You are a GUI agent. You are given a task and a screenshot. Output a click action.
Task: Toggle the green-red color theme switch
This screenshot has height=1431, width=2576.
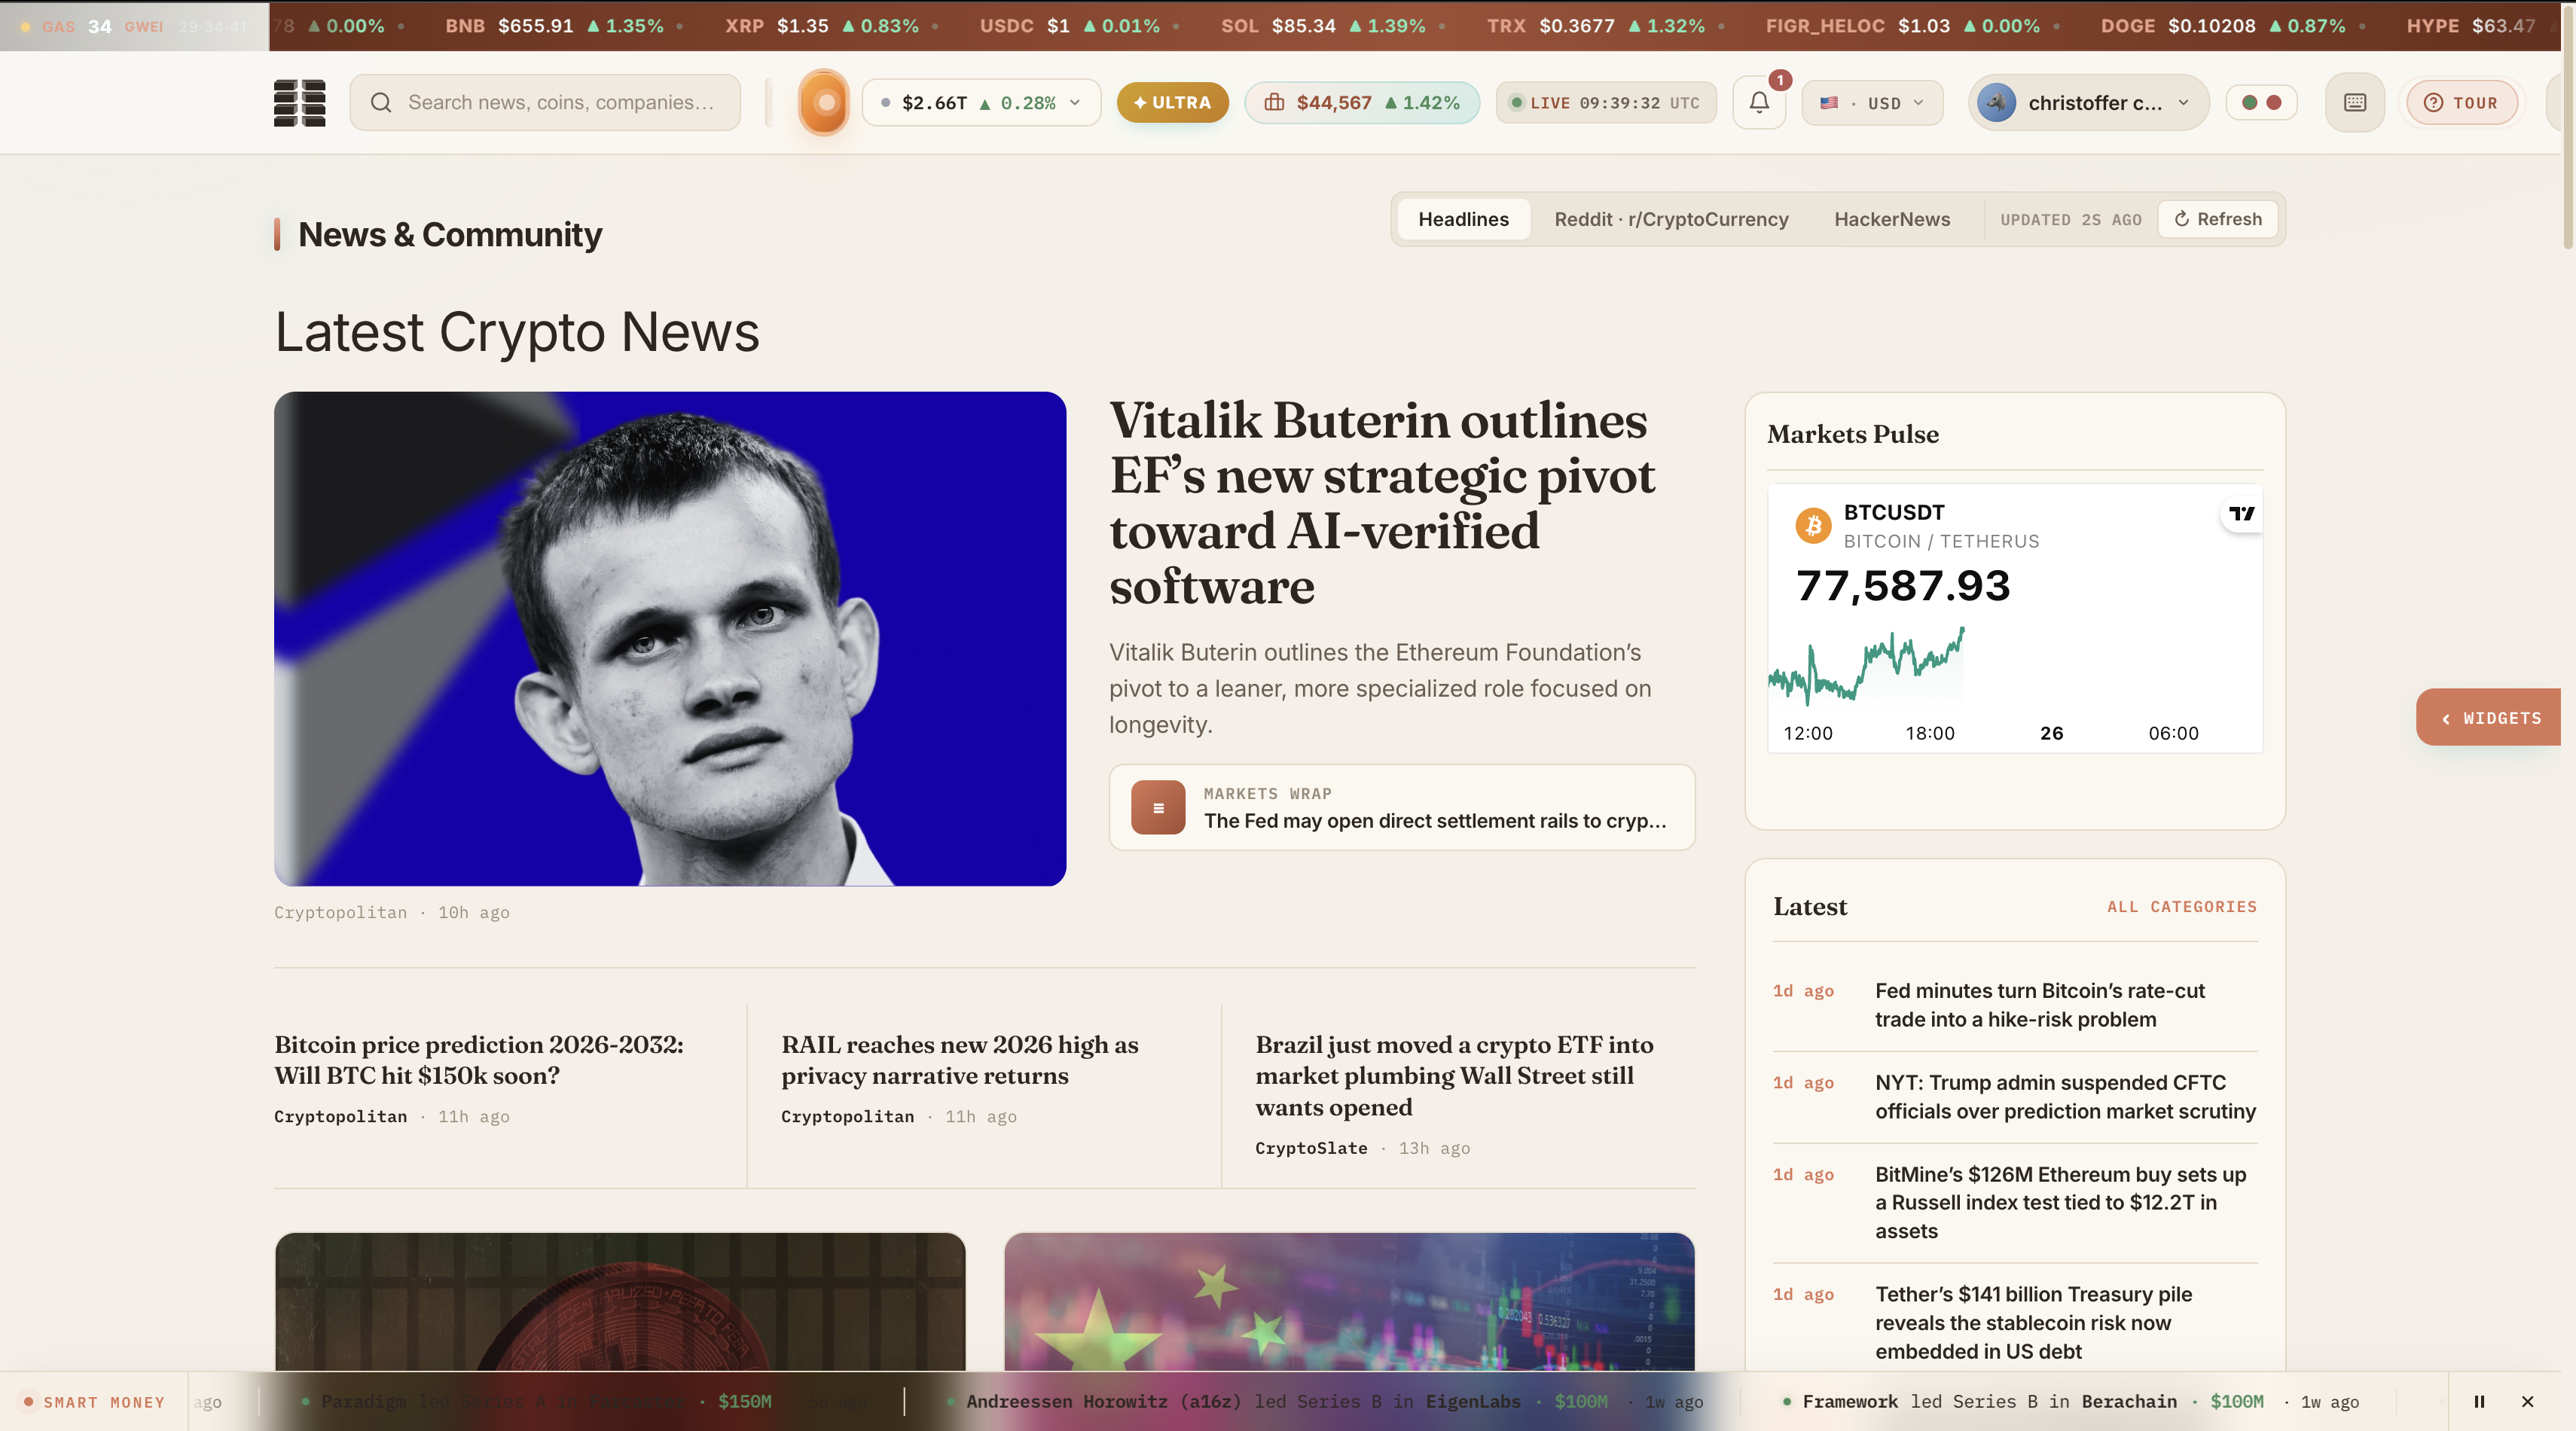coord(2261,103)
